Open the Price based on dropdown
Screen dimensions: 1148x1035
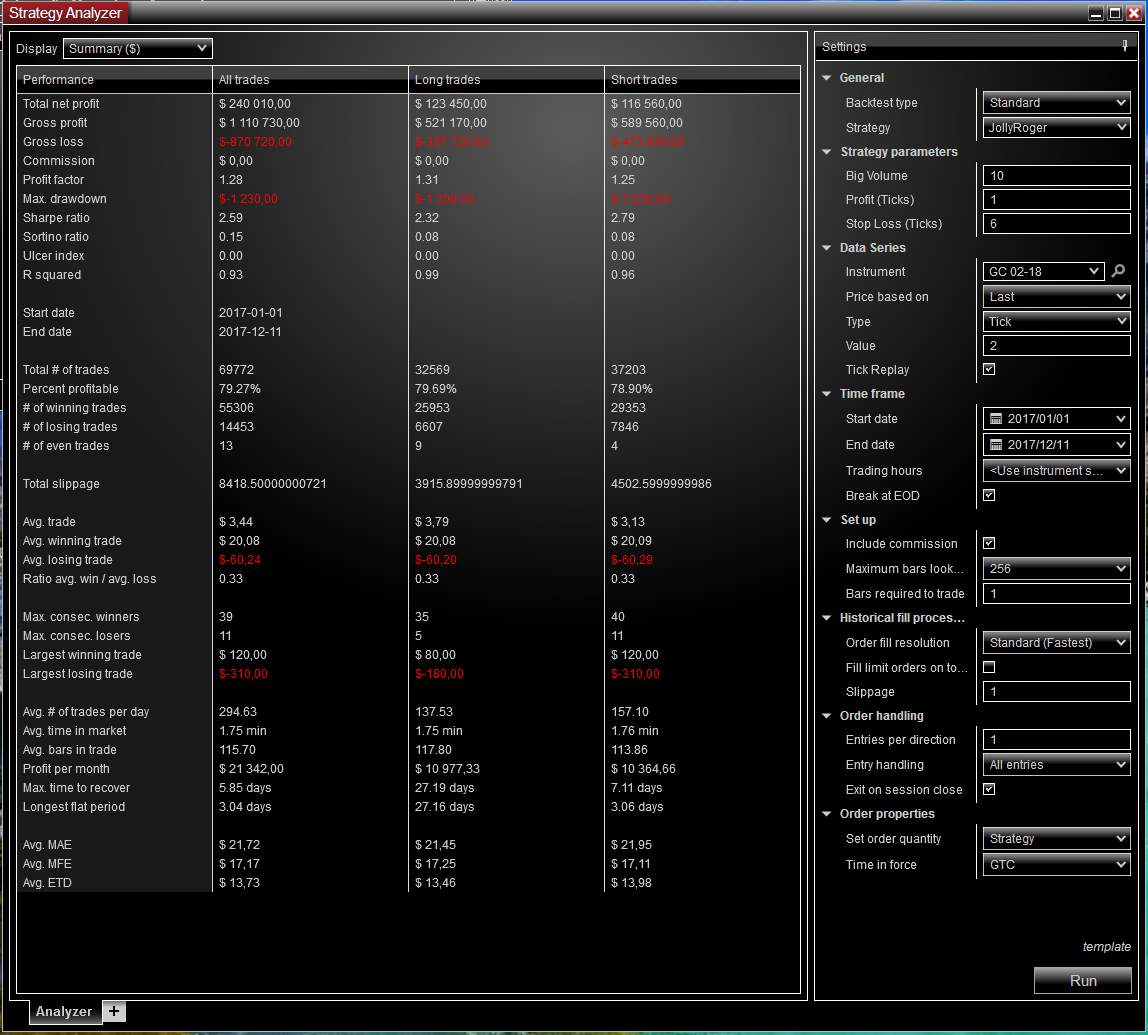click(x=1056, y=296)
